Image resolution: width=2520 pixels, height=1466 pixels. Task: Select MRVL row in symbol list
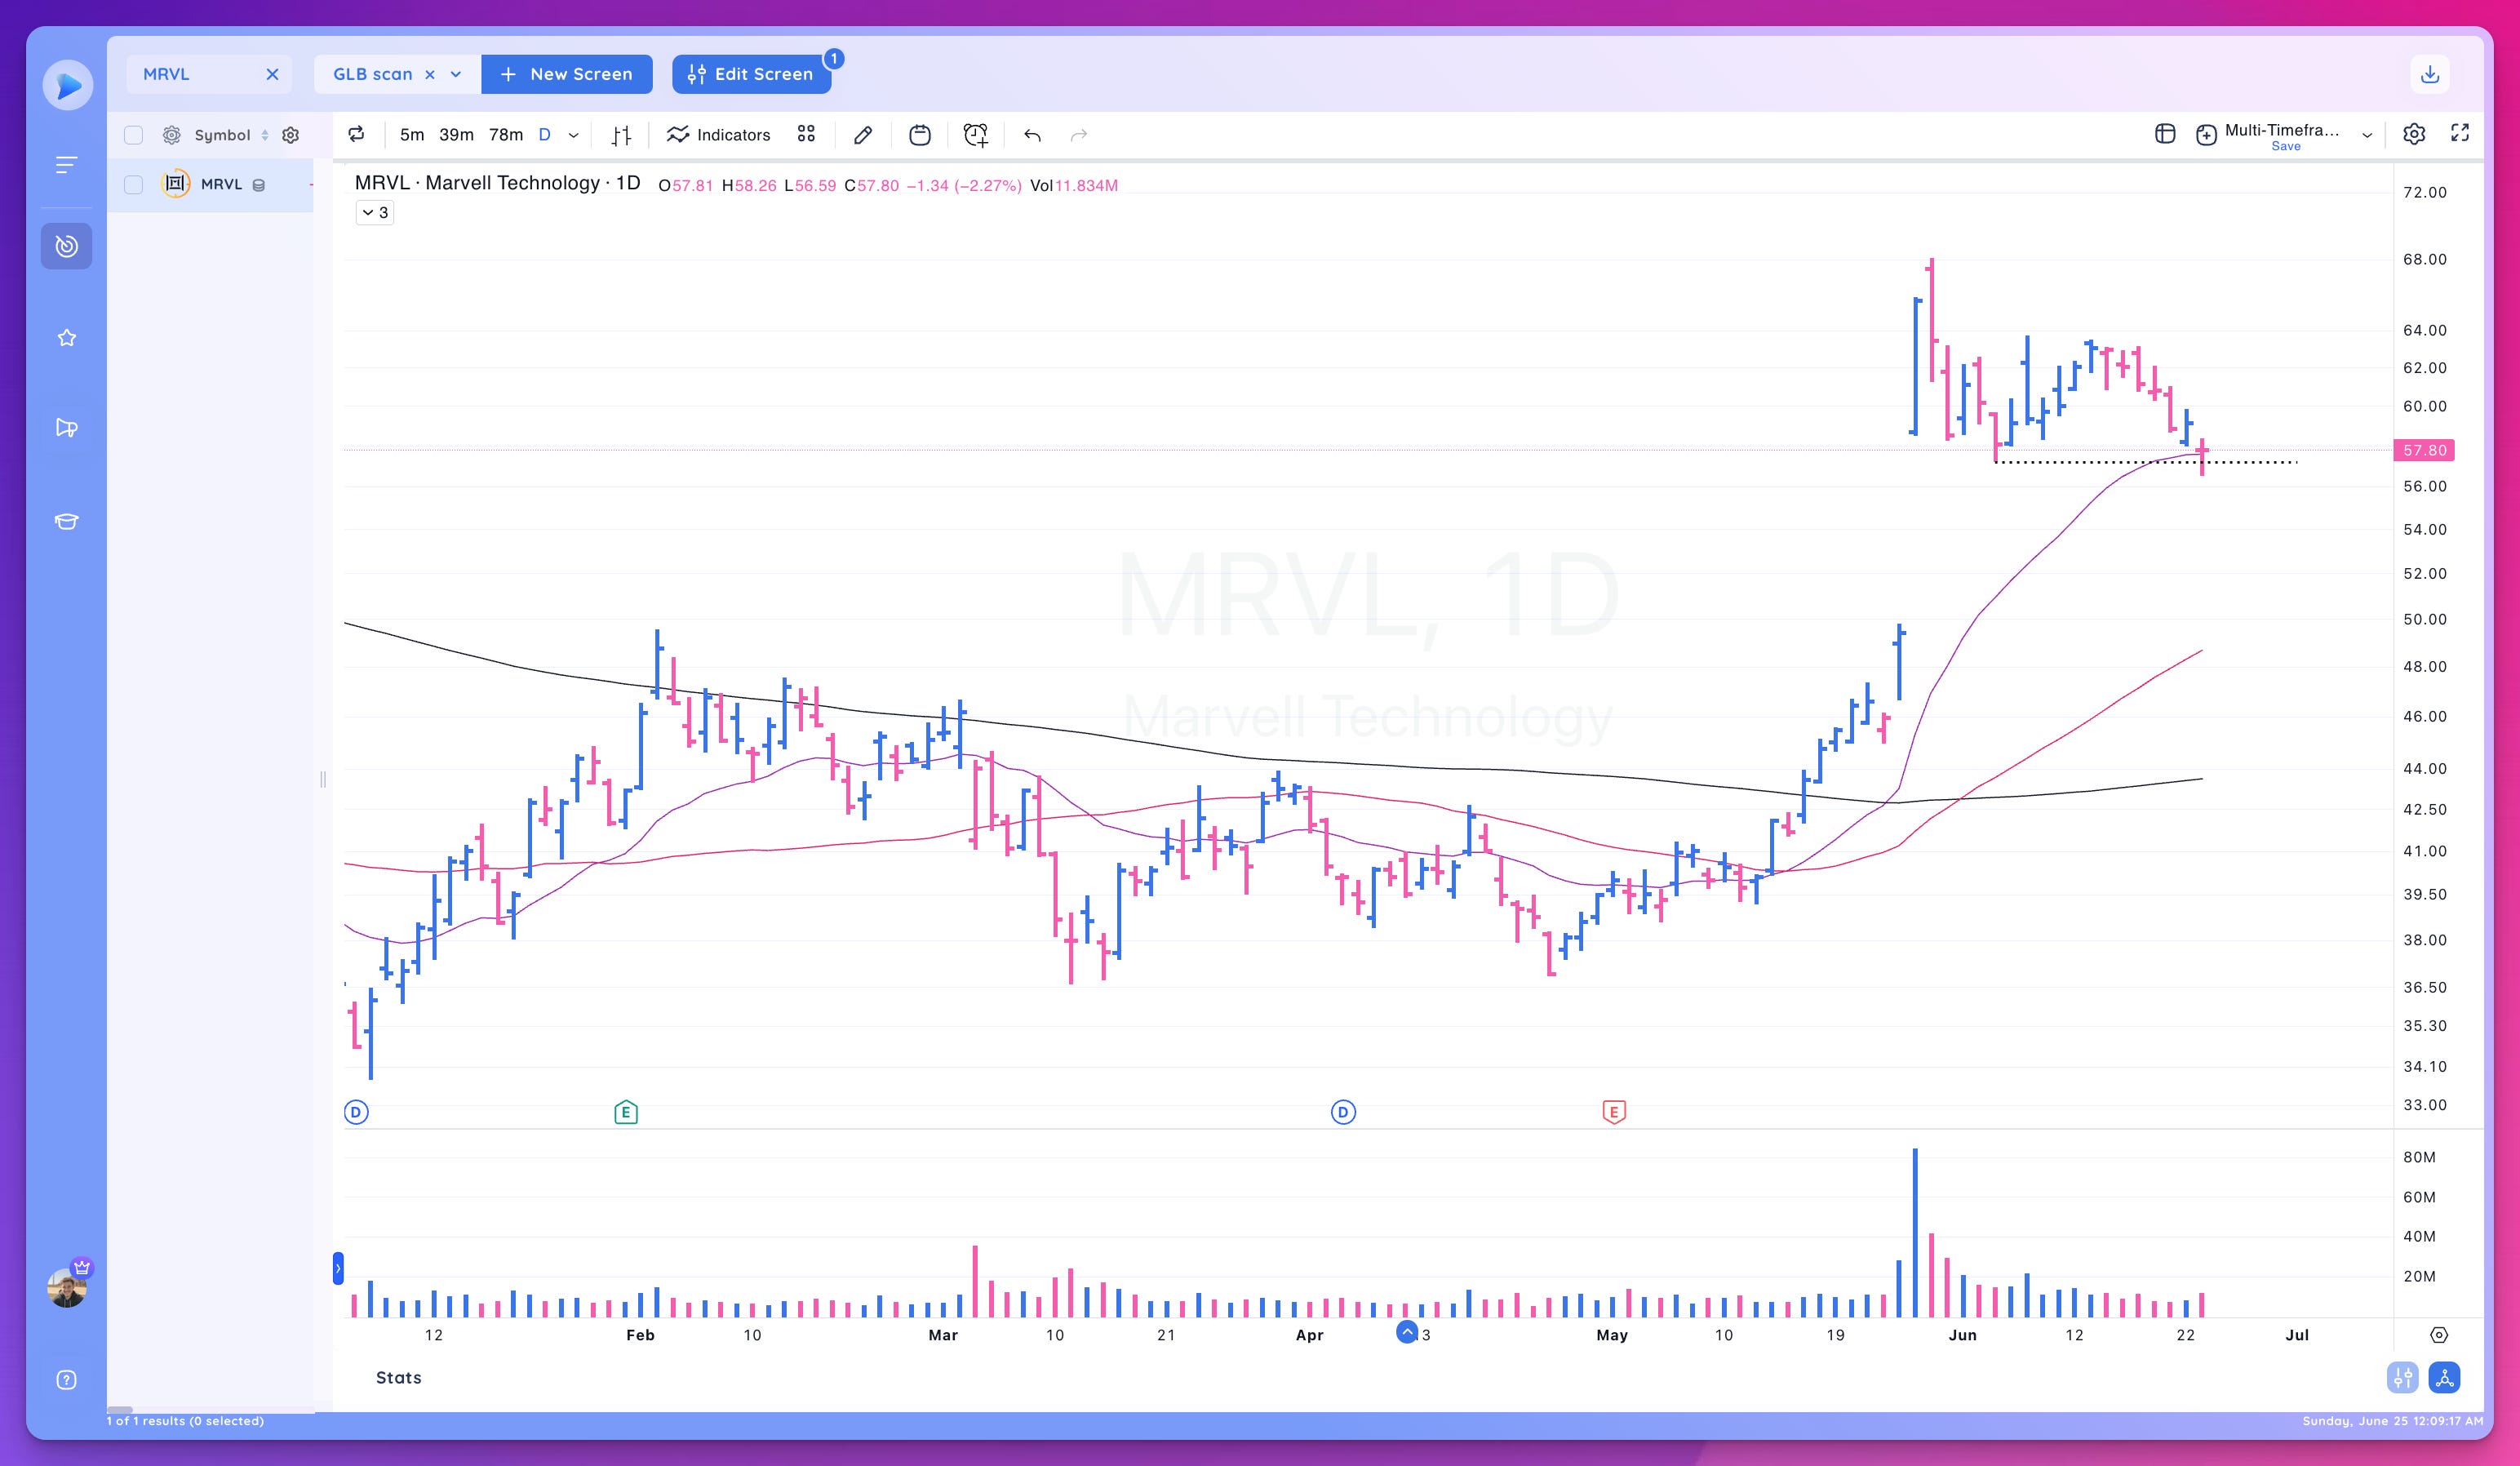coord(210,184)
